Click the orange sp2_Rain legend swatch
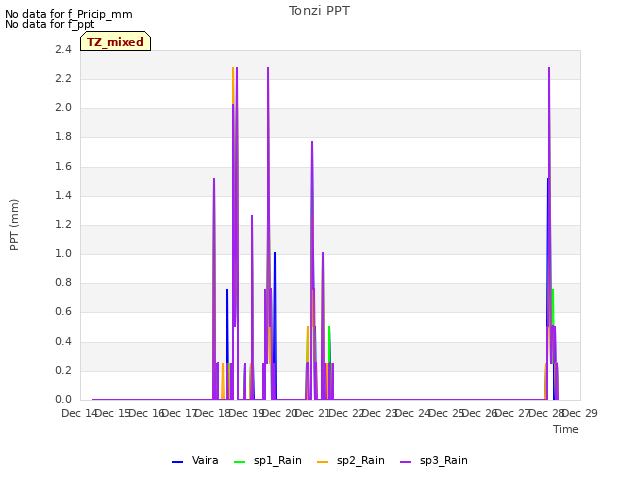This screenshot has height=480, width=640. tap(322, 462)
